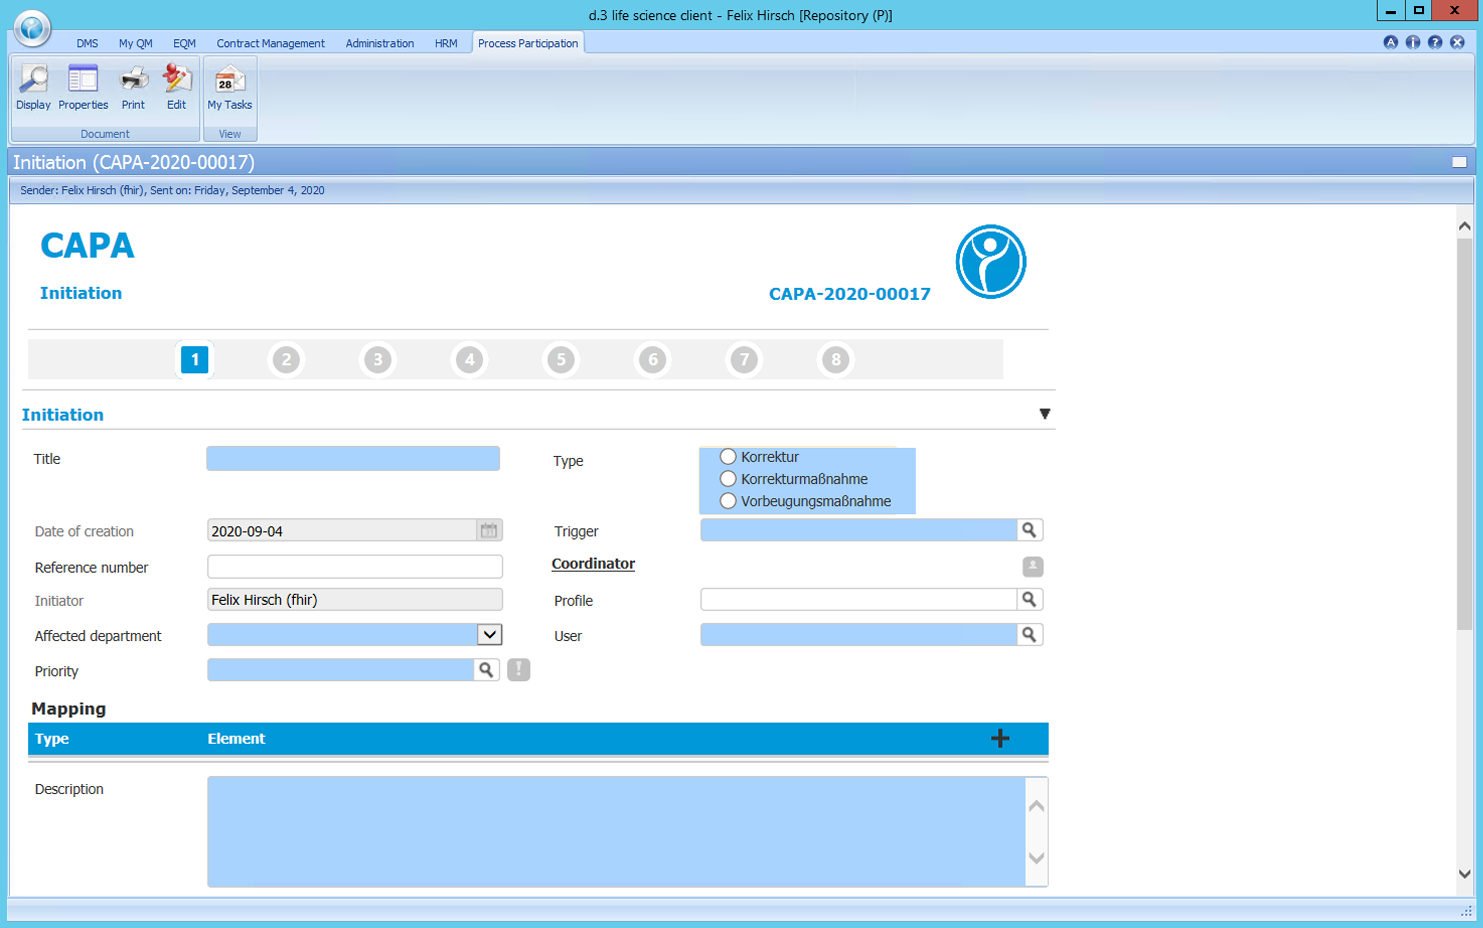Select the Korrekturmaßnahme option

[729, 478]
